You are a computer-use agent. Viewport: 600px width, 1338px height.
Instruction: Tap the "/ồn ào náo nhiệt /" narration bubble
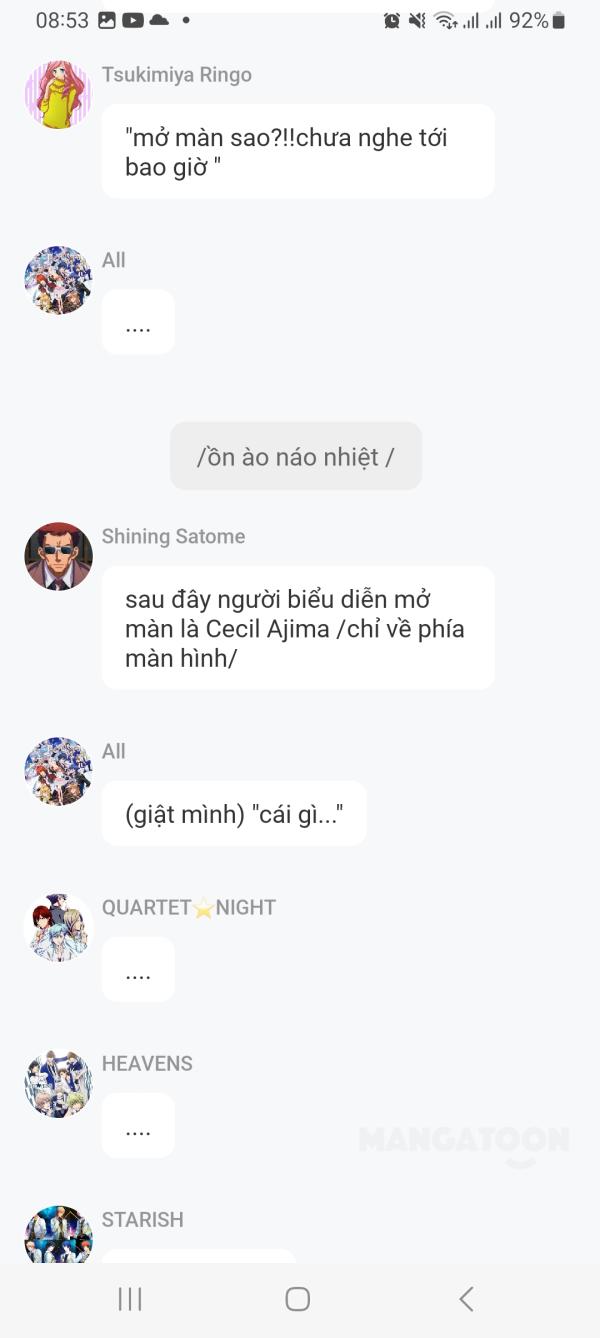pyautogui.click(x=296, y=456)
